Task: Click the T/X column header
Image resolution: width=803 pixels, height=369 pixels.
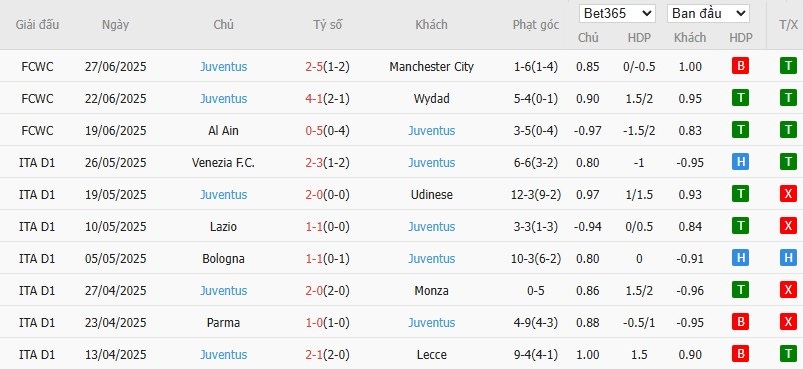Action: tap(788, 25)
